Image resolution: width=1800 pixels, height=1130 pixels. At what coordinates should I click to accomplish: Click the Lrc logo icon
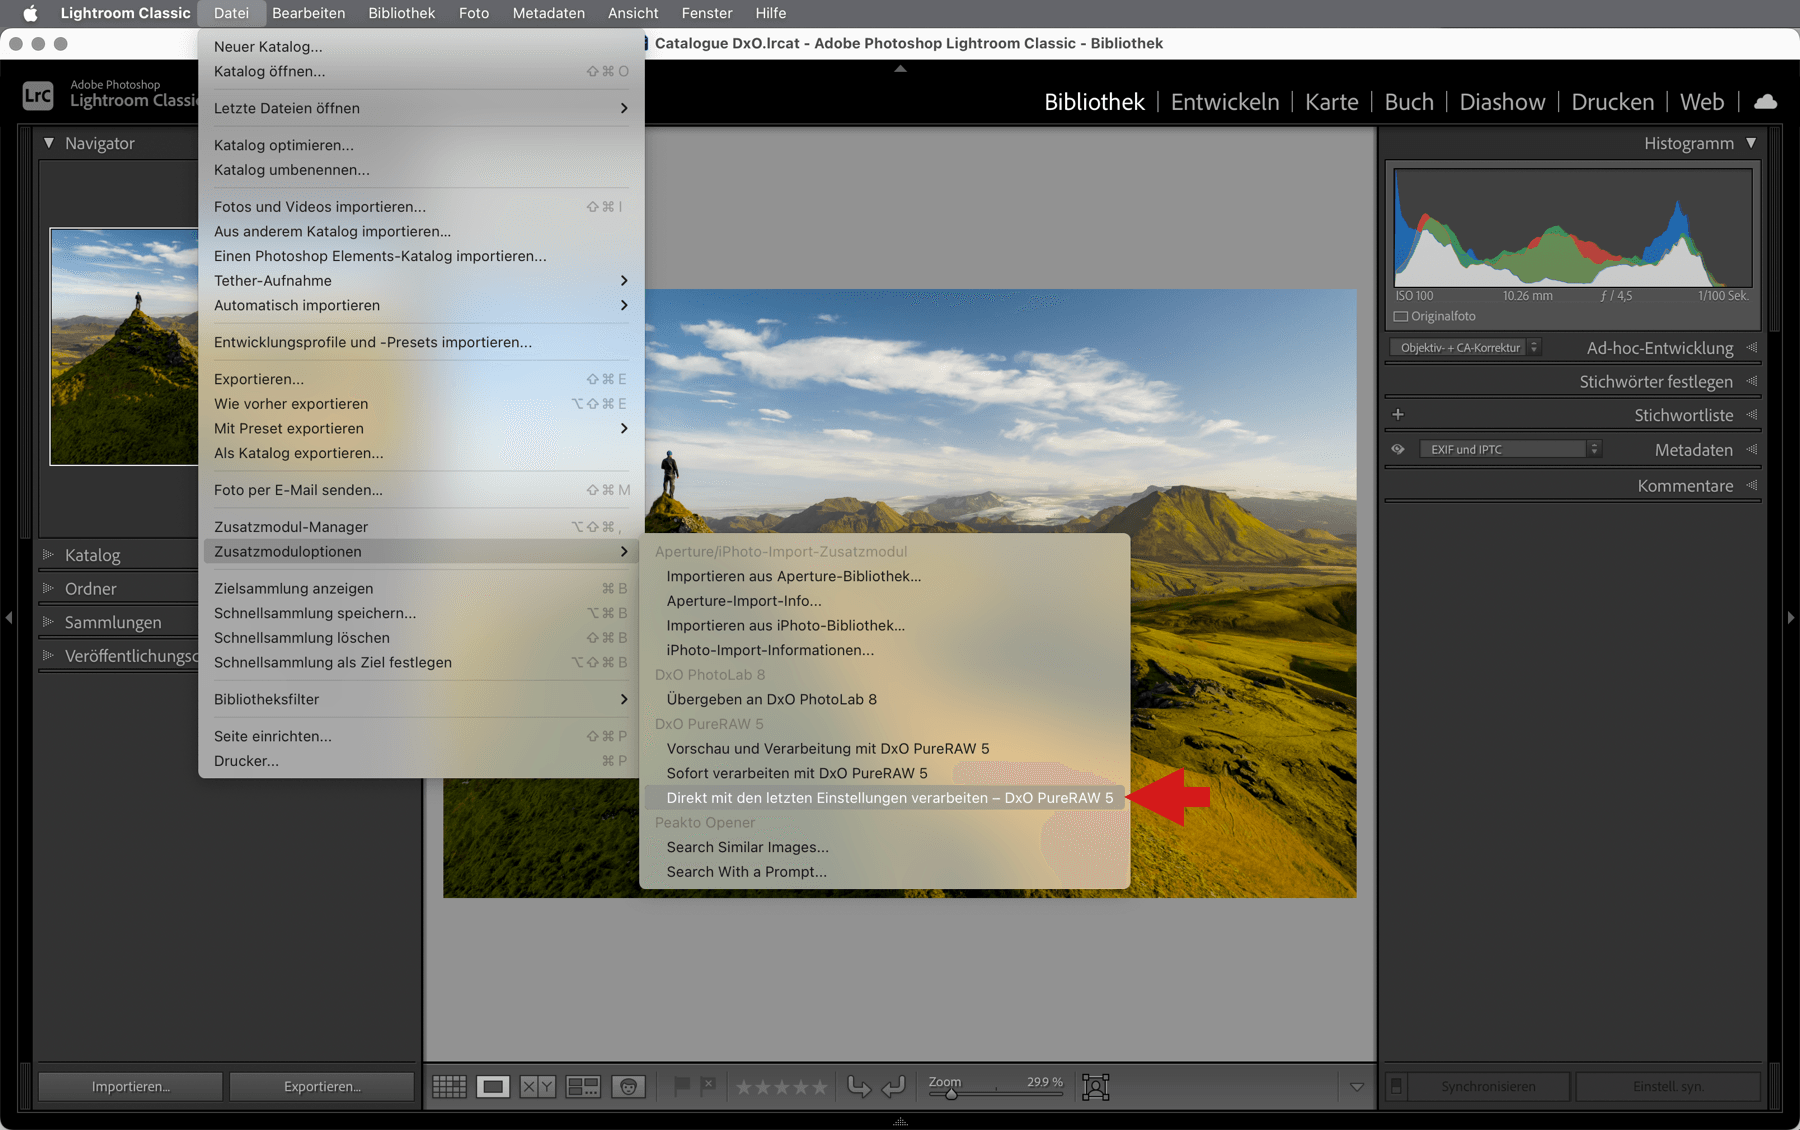38,95
